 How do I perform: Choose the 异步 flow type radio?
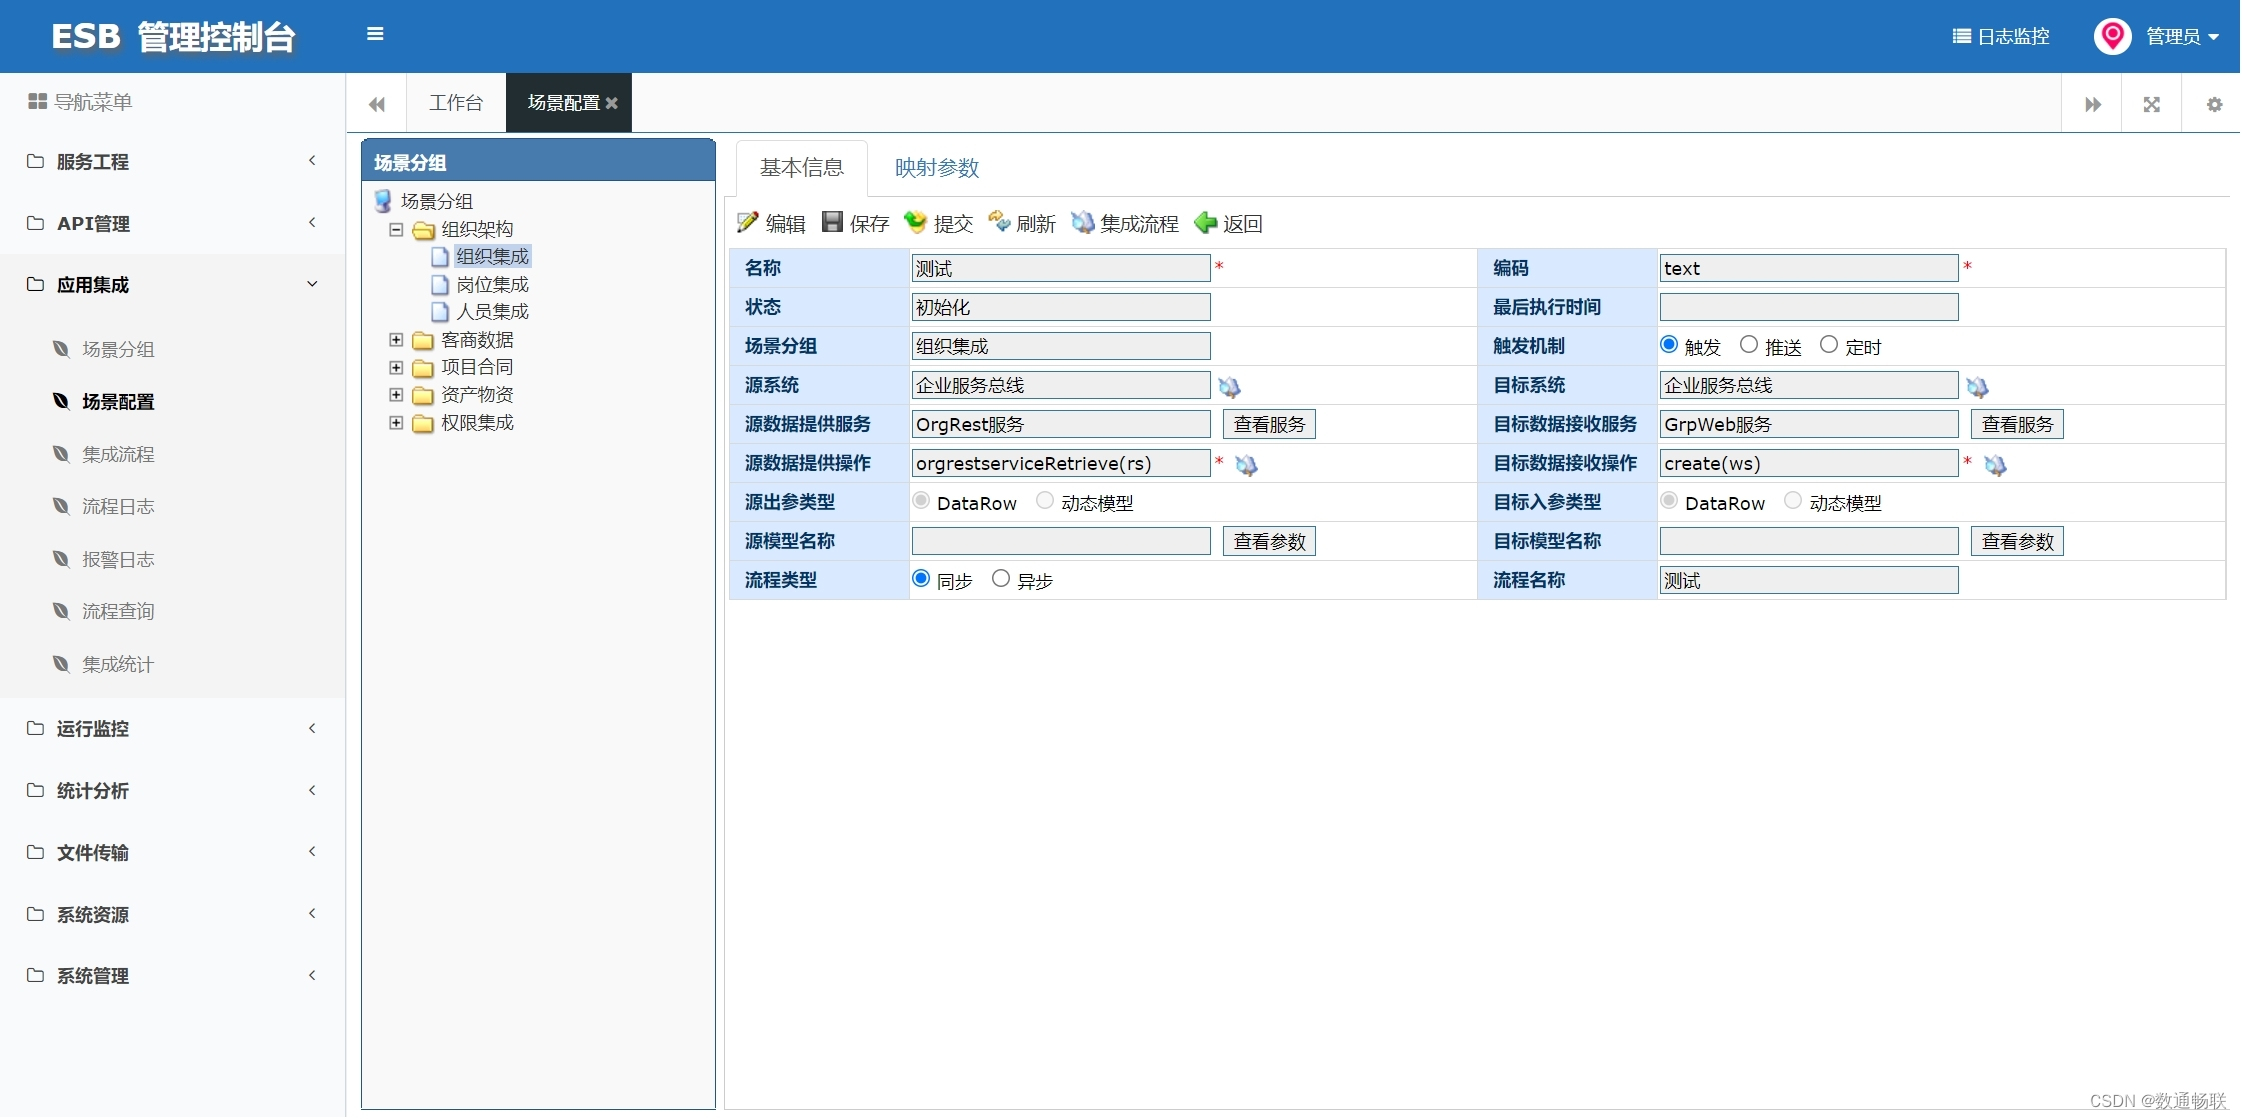[1001, 579]
